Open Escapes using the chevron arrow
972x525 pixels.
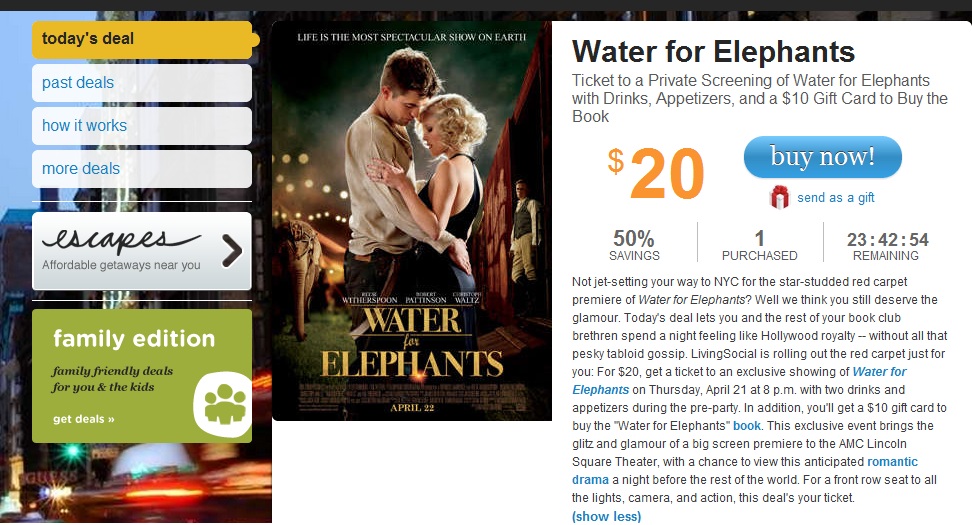231,250
